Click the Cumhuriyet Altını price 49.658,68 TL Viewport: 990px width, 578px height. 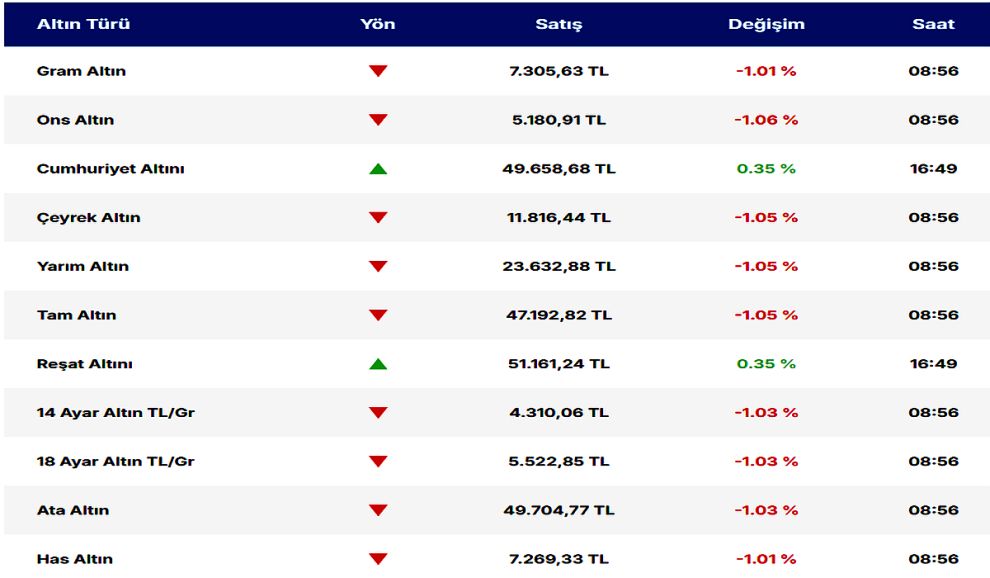click(558, 169)
